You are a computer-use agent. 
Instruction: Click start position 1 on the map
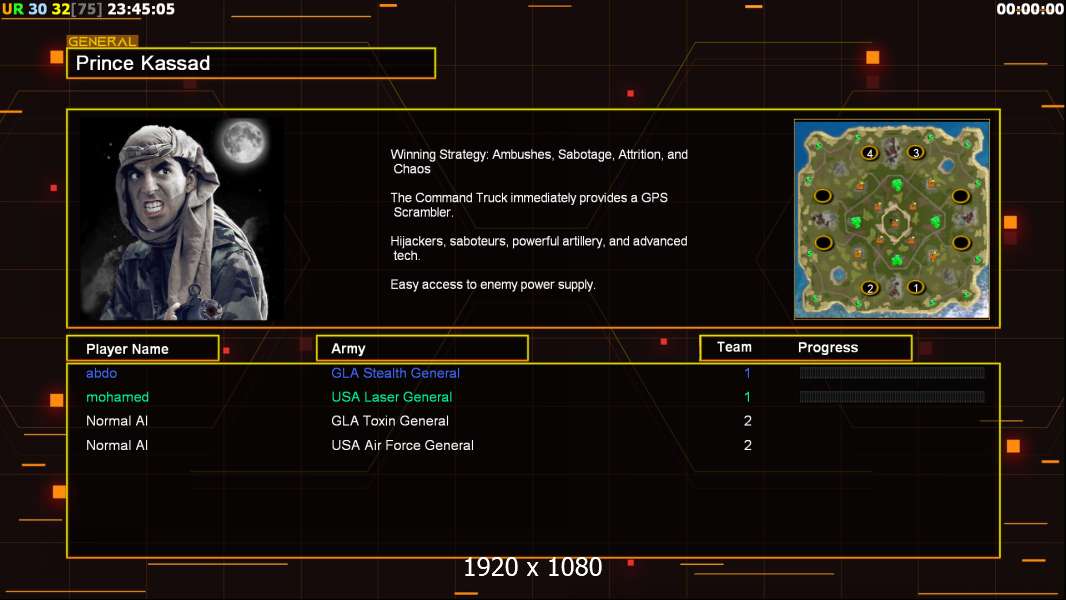click(x=915, y=287)
